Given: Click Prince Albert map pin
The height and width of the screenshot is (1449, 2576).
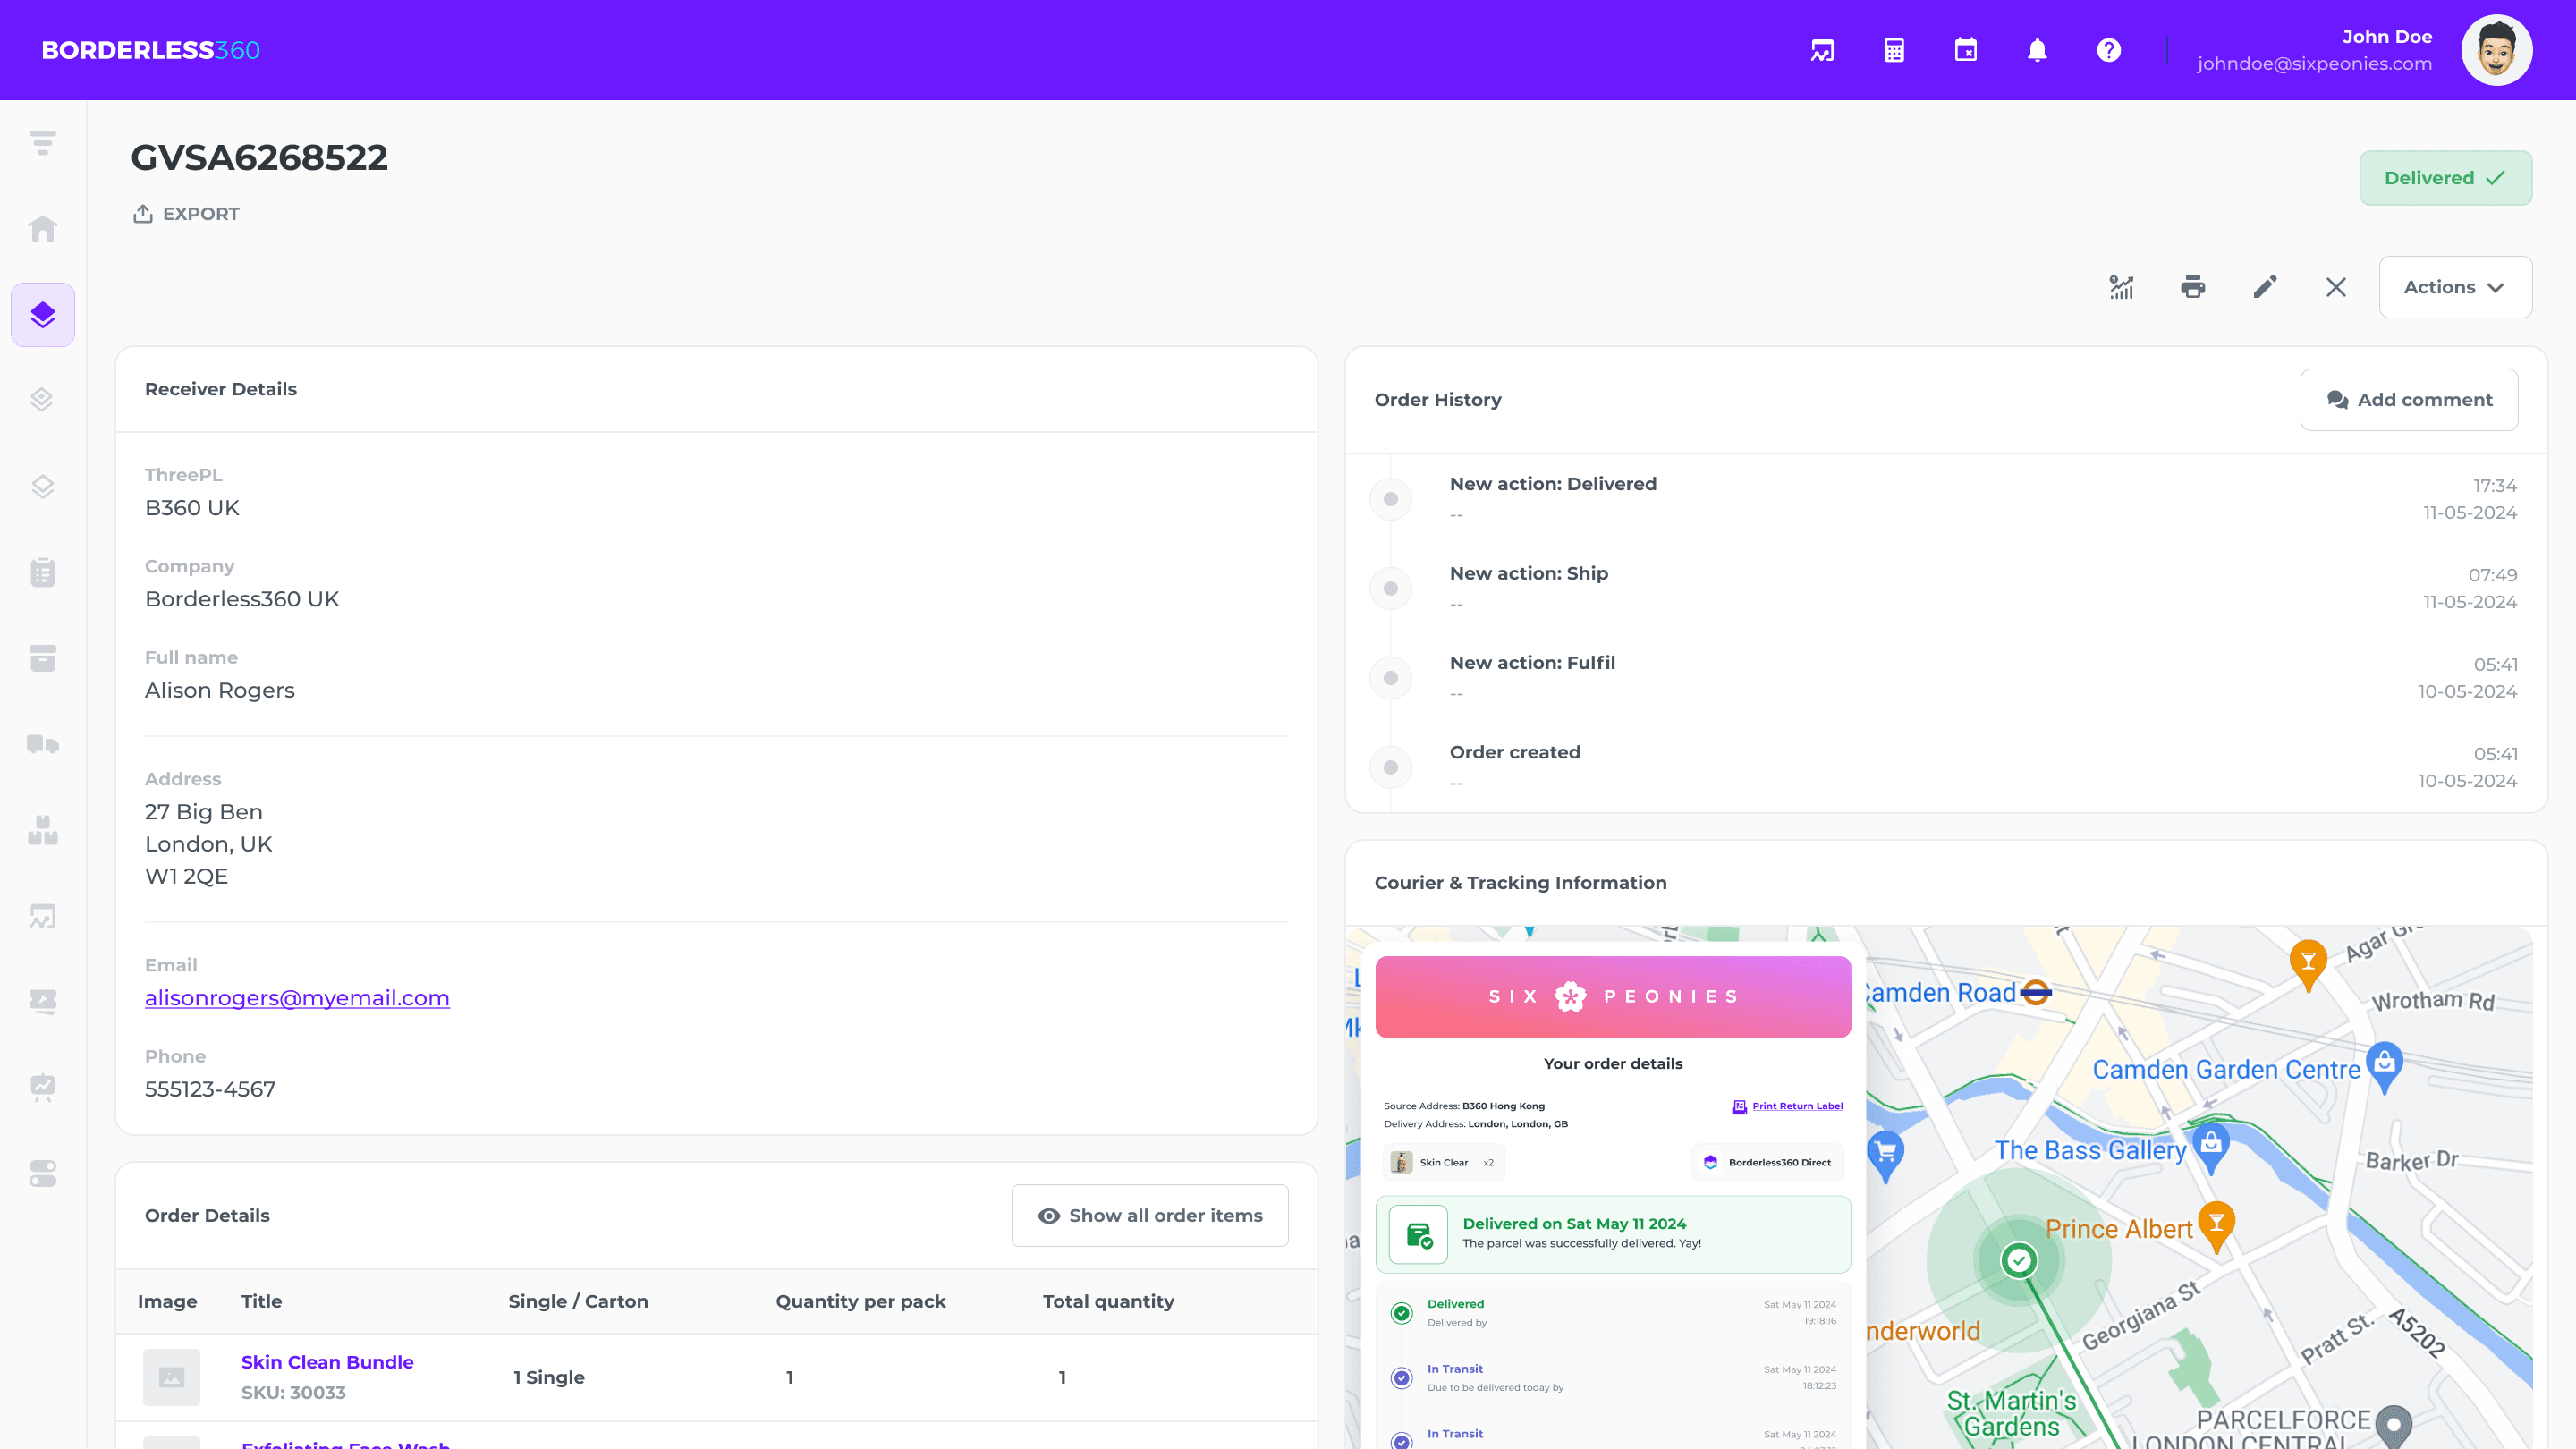Looking at the screenshot, I should (x=2217, y=1227).
